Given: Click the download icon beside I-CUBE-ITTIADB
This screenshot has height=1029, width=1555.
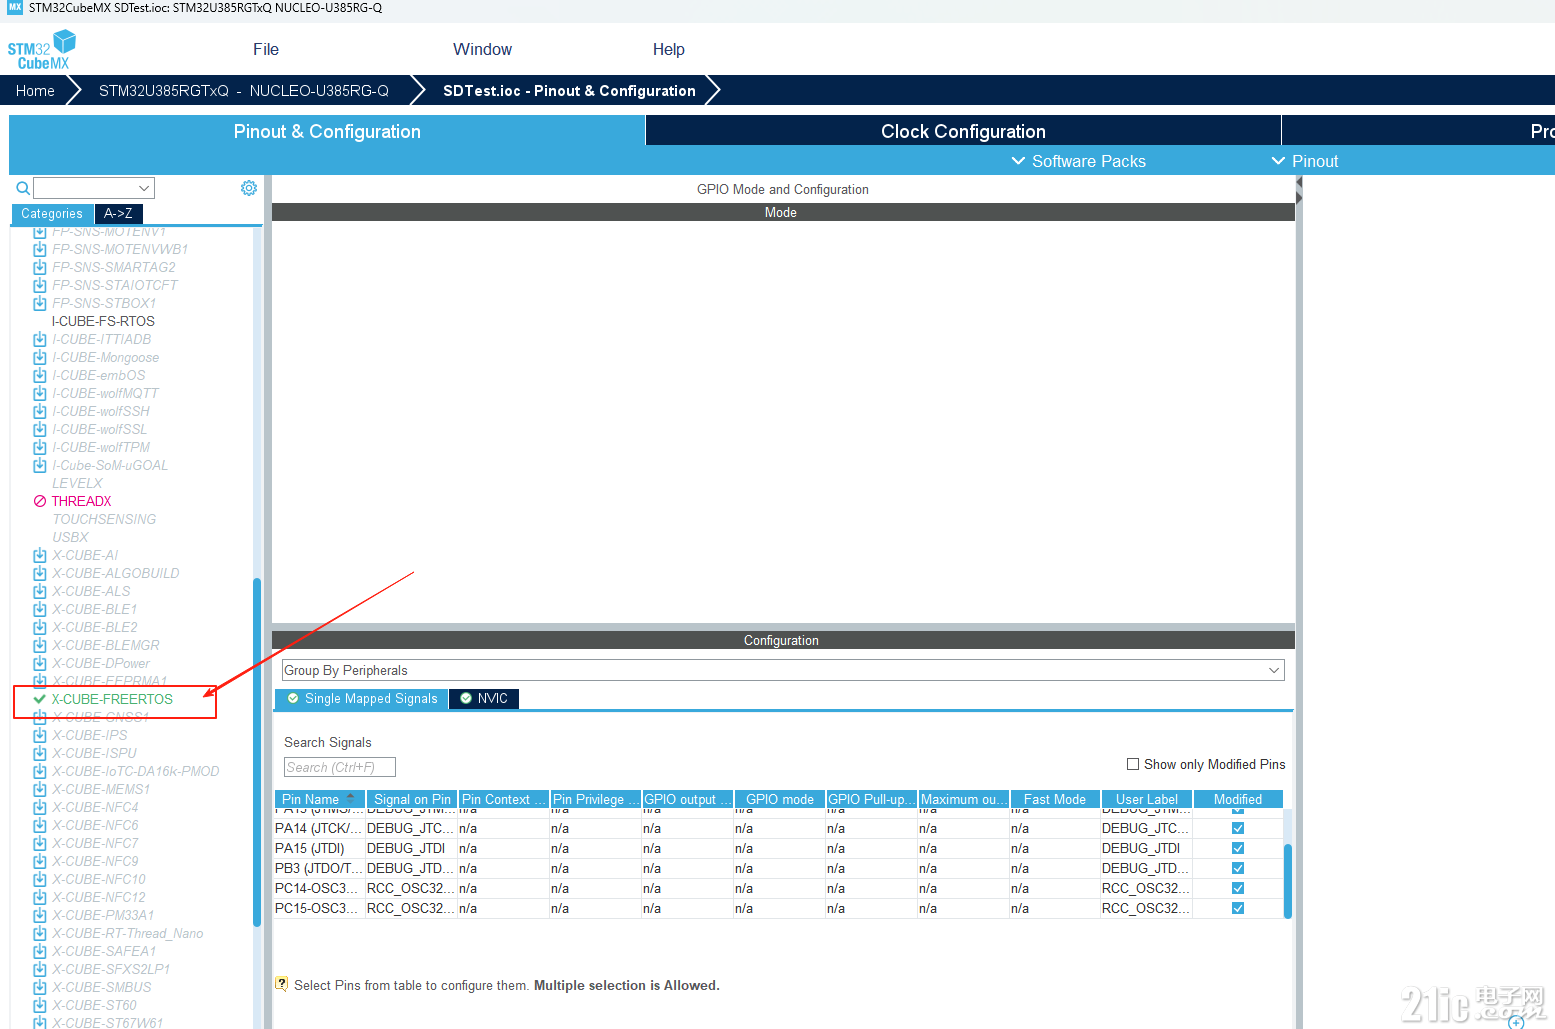Looking at the screenshot, I should pyautogui.click(x=40, y=339).
